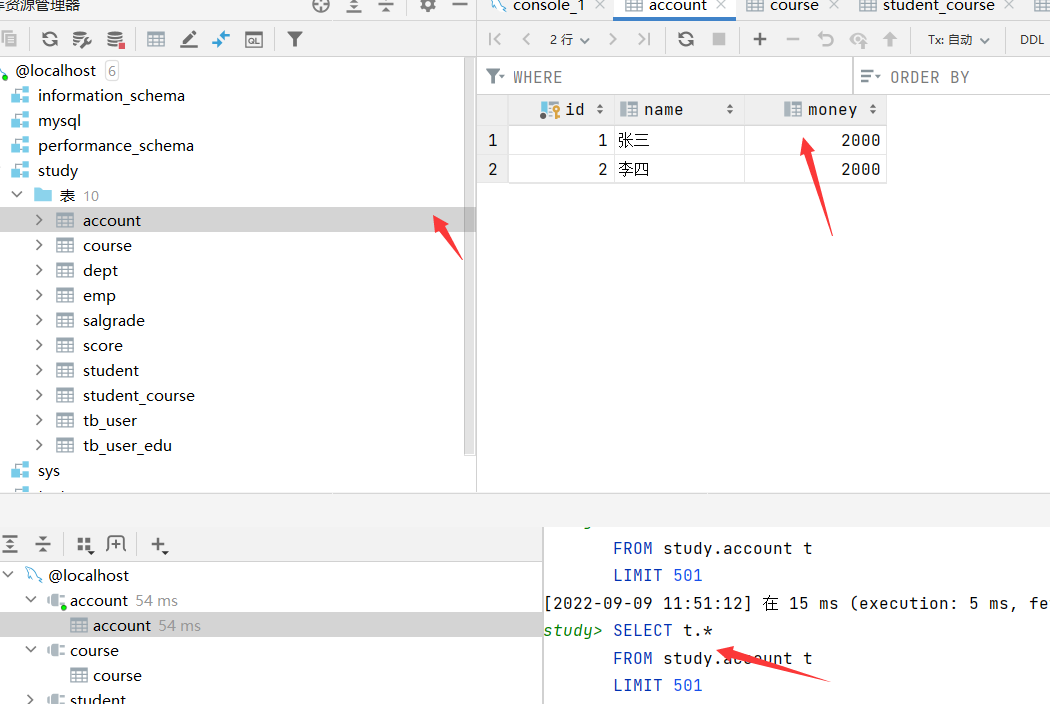
Task: Expand the emp table node
Action: [39, 295]
